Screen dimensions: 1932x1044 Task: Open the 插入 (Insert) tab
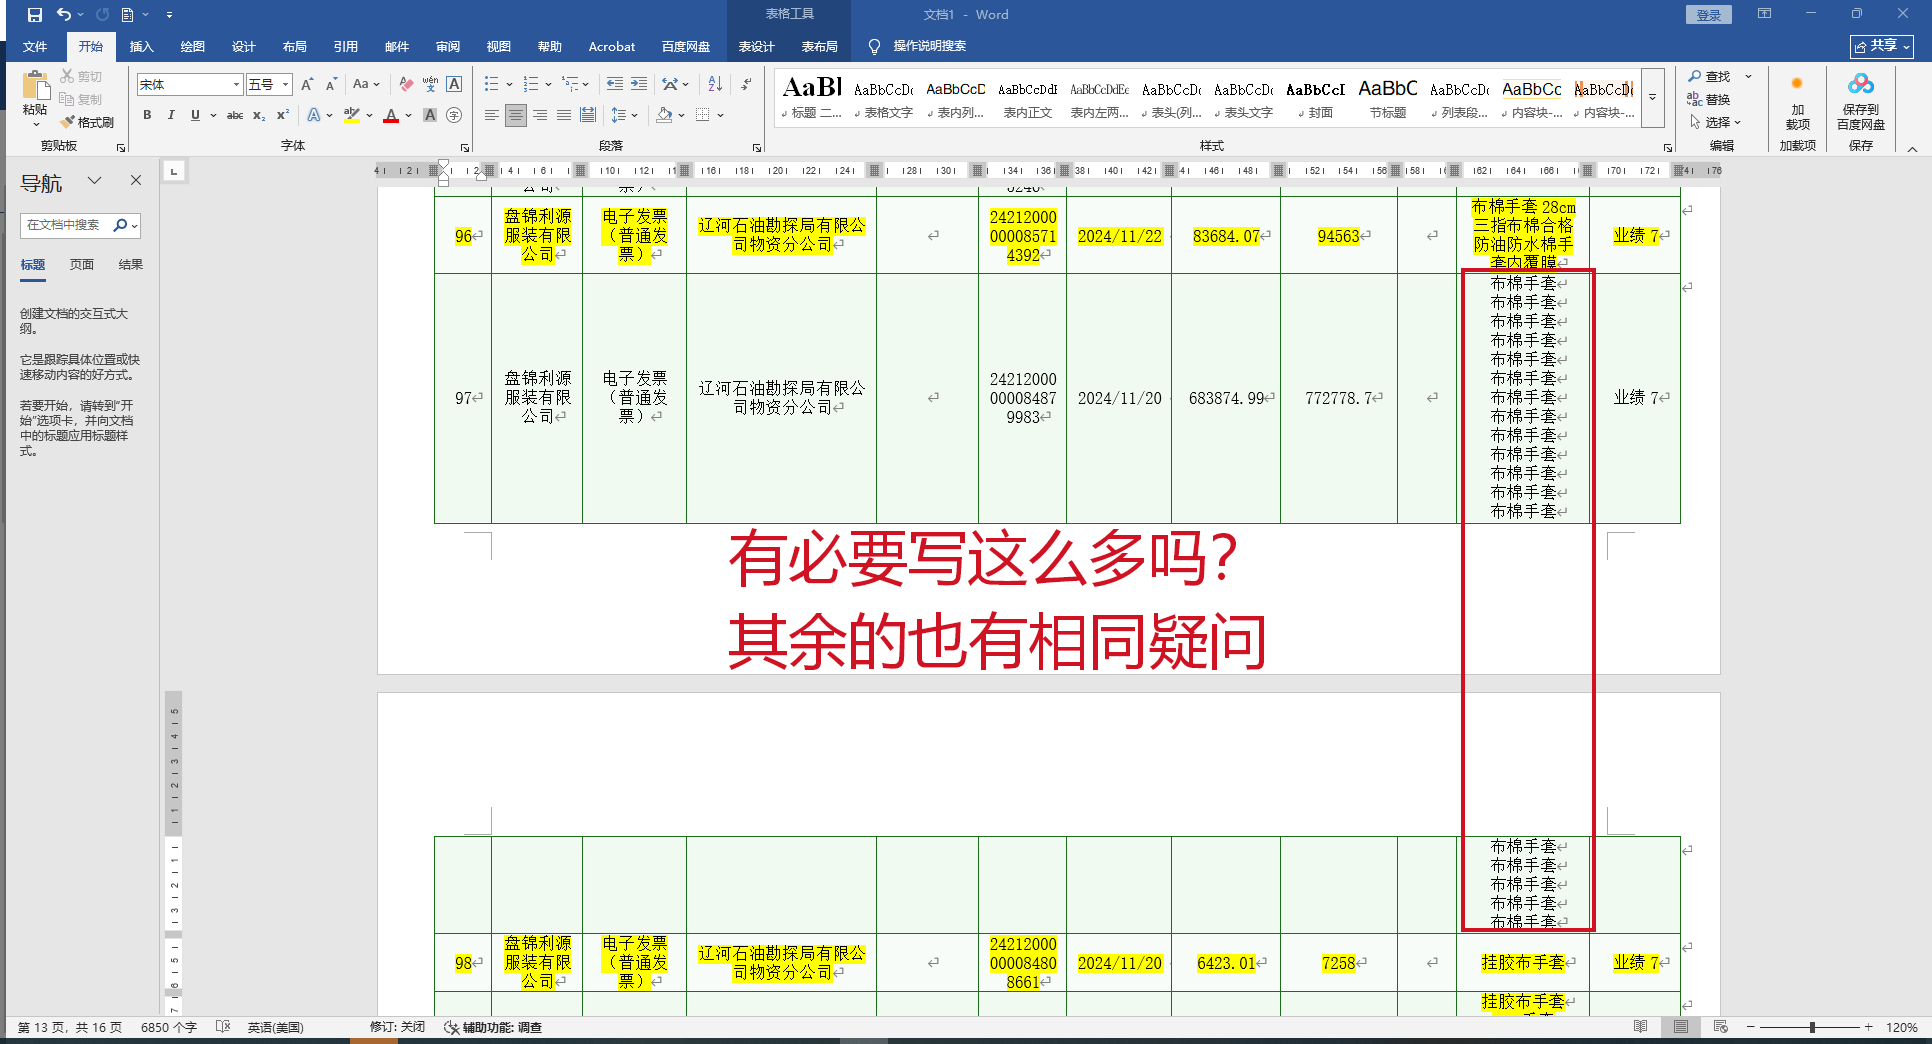tap(142, 46)
